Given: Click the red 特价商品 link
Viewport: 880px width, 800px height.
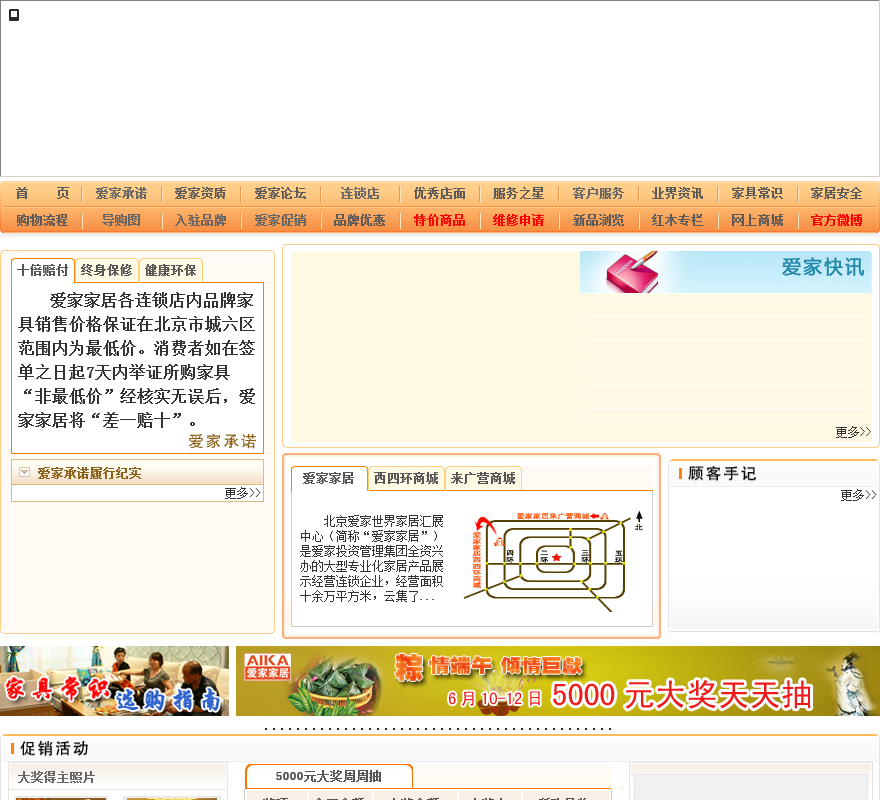Looking at the screenshot, I should (439, 220).
